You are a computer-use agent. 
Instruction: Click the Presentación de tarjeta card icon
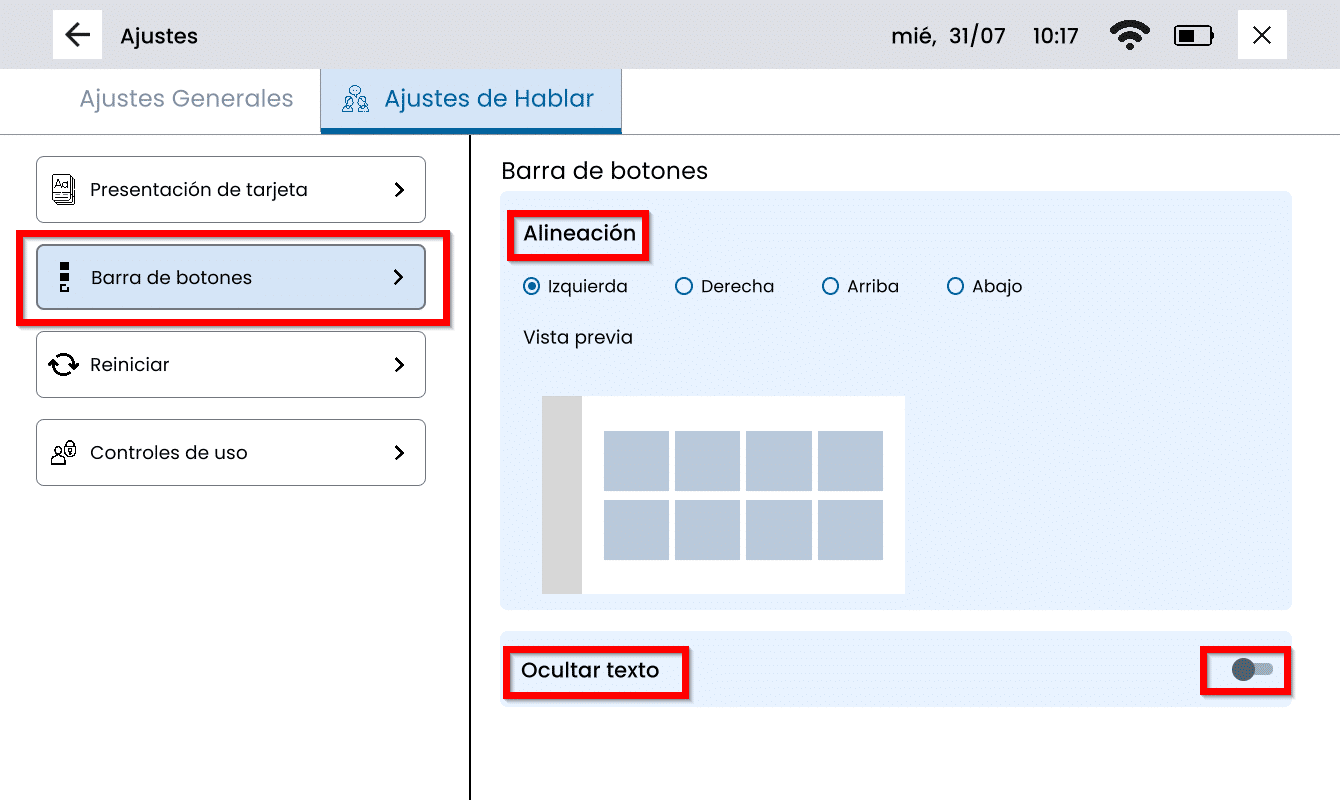click(63, 189)
